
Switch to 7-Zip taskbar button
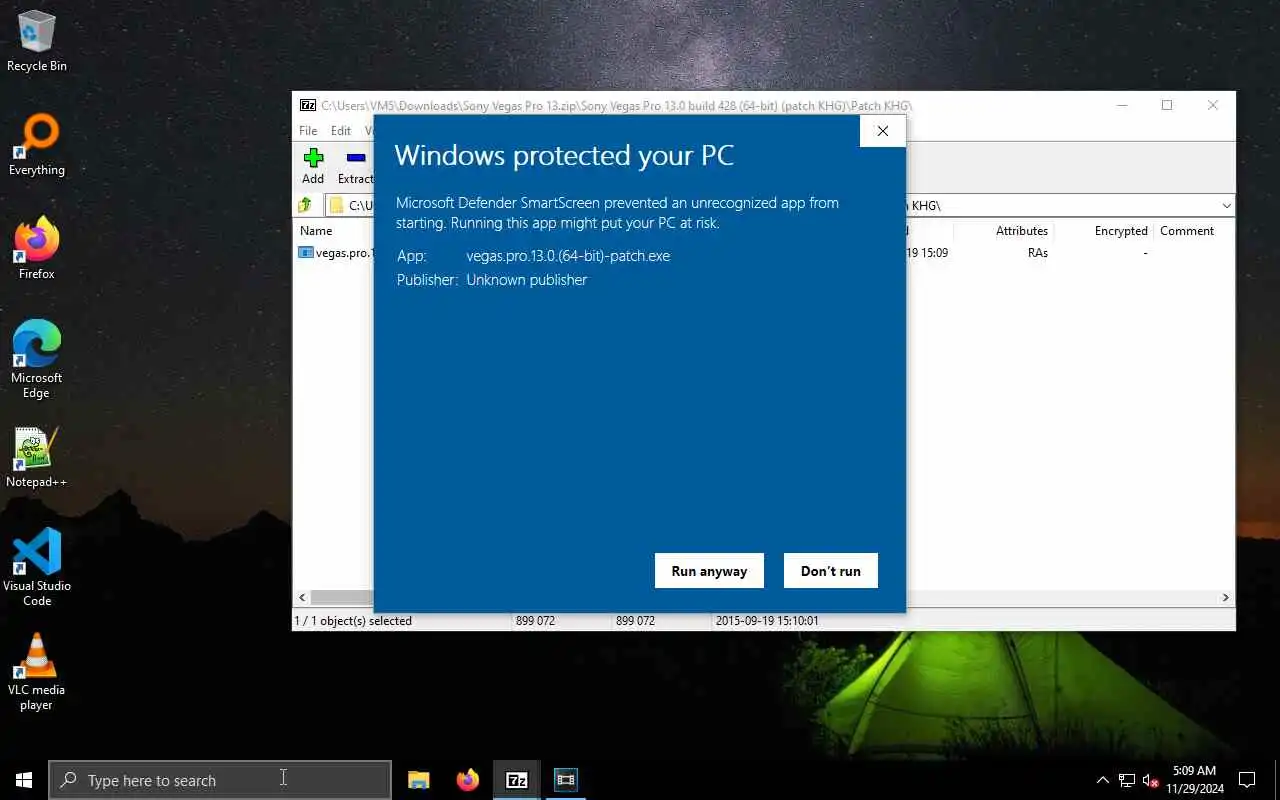(517, 780)
